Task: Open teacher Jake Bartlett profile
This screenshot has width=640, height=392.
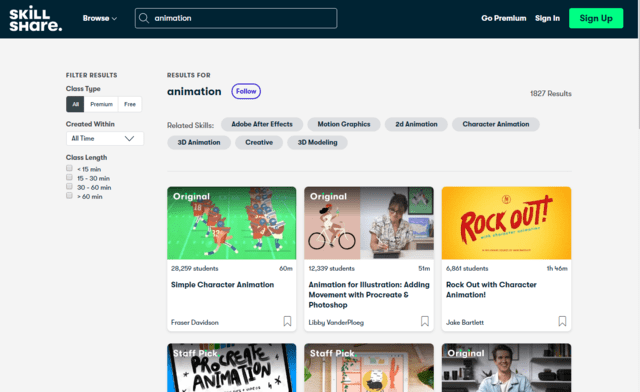Action: 465,323
